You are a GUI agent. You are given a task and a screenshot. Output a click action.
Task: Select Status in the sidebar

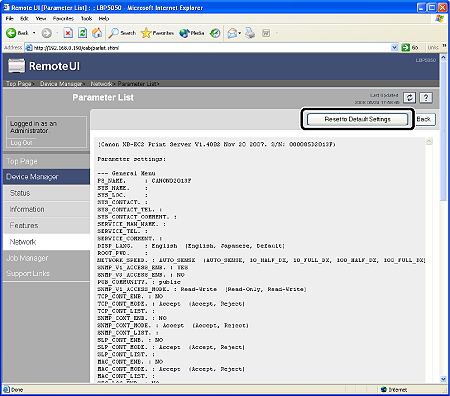[x=20, y=193]
